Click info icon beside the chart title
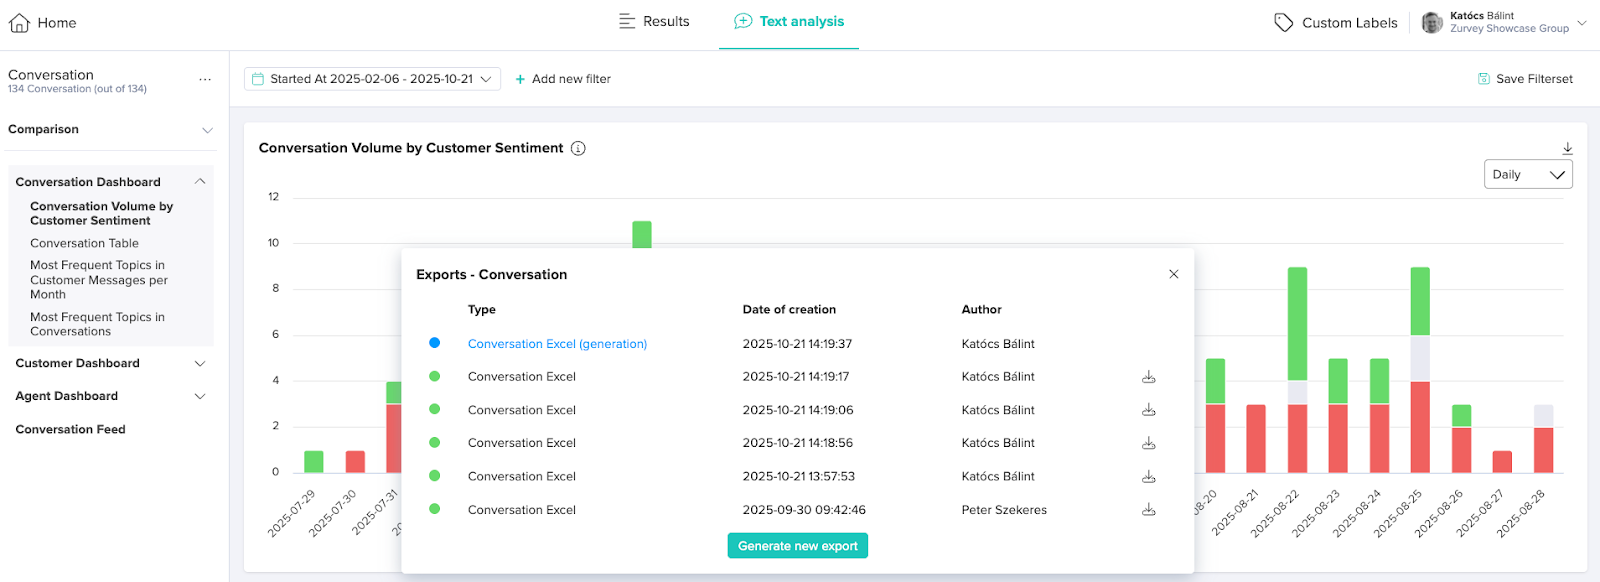This screenshot has width=1600, height=582. click(x=578, y=148)
